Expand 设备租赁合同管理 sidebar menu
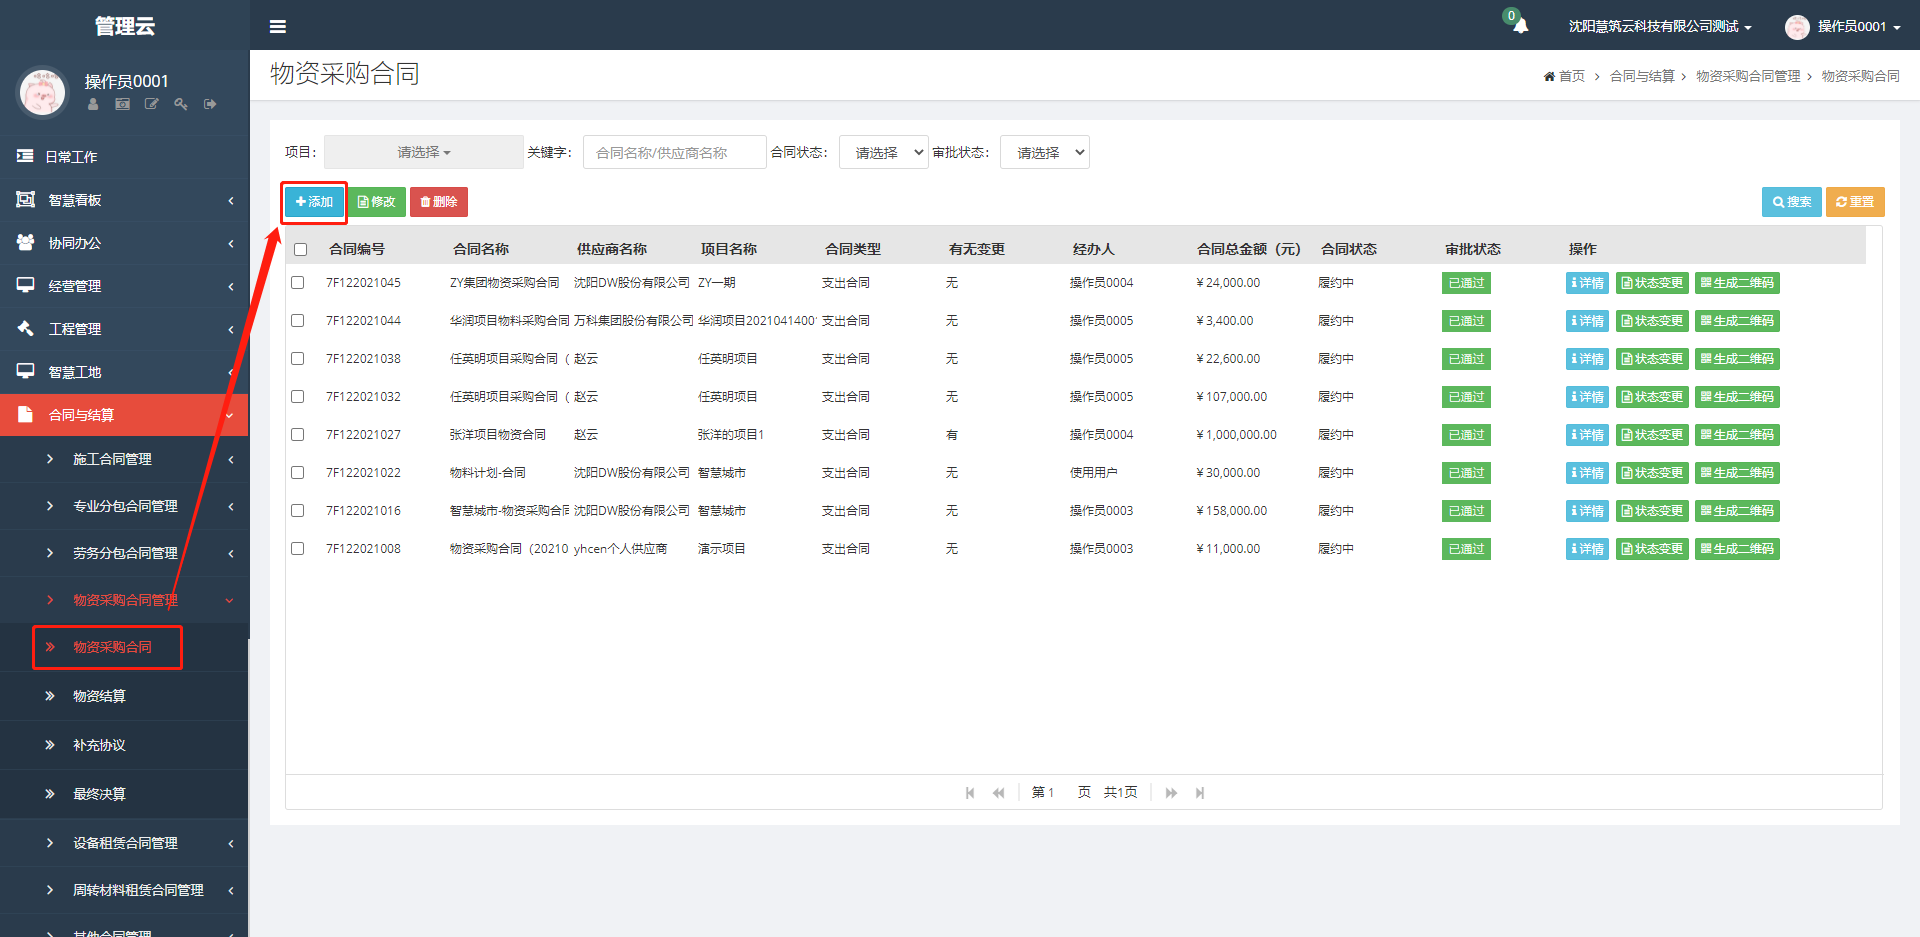1920x937 pixels. pyautogui.click(x=126, y=843)
